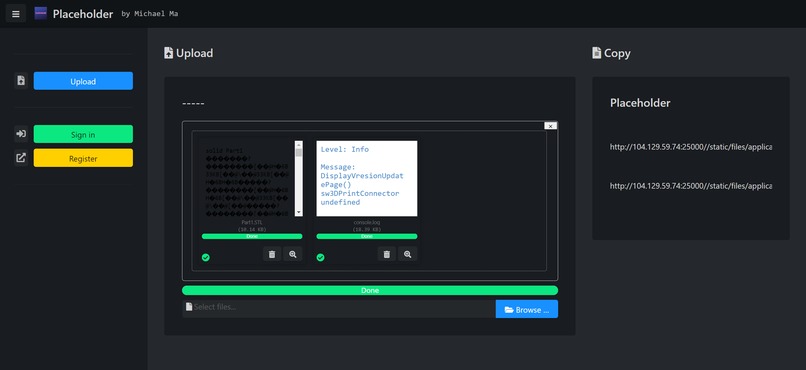Click the green check mark under console.log
Image resolution: width=806 pixels, height=370 pixels.
320,257
